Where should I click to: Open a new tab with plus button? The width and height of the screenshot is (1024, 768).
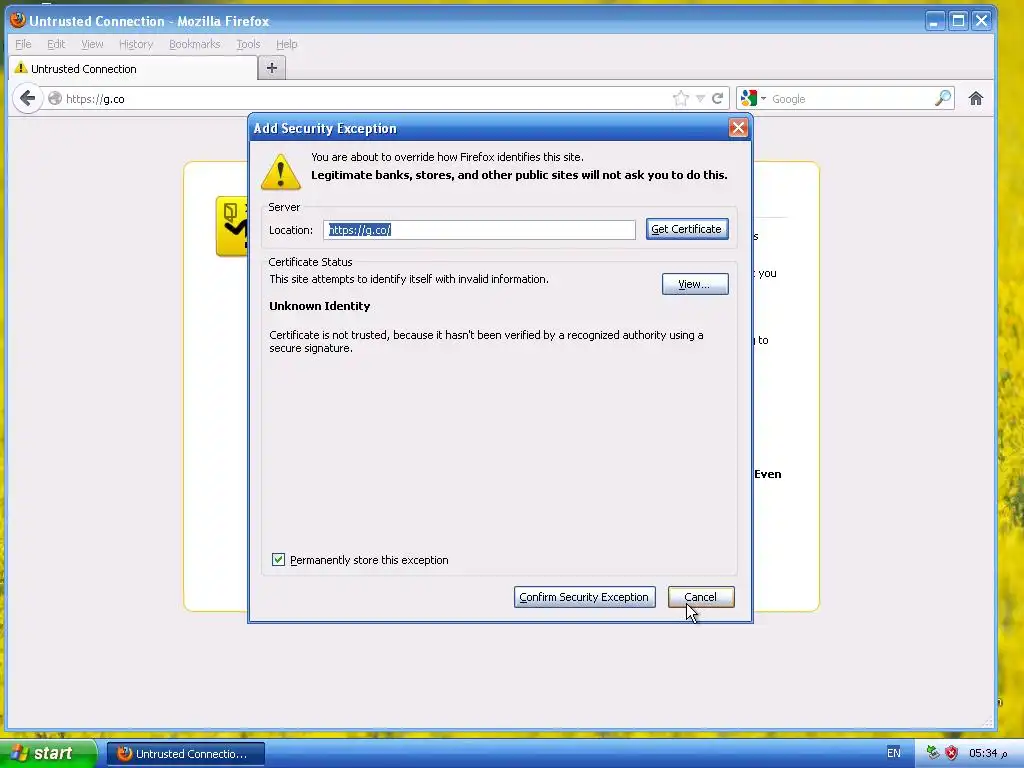(272, 68)
